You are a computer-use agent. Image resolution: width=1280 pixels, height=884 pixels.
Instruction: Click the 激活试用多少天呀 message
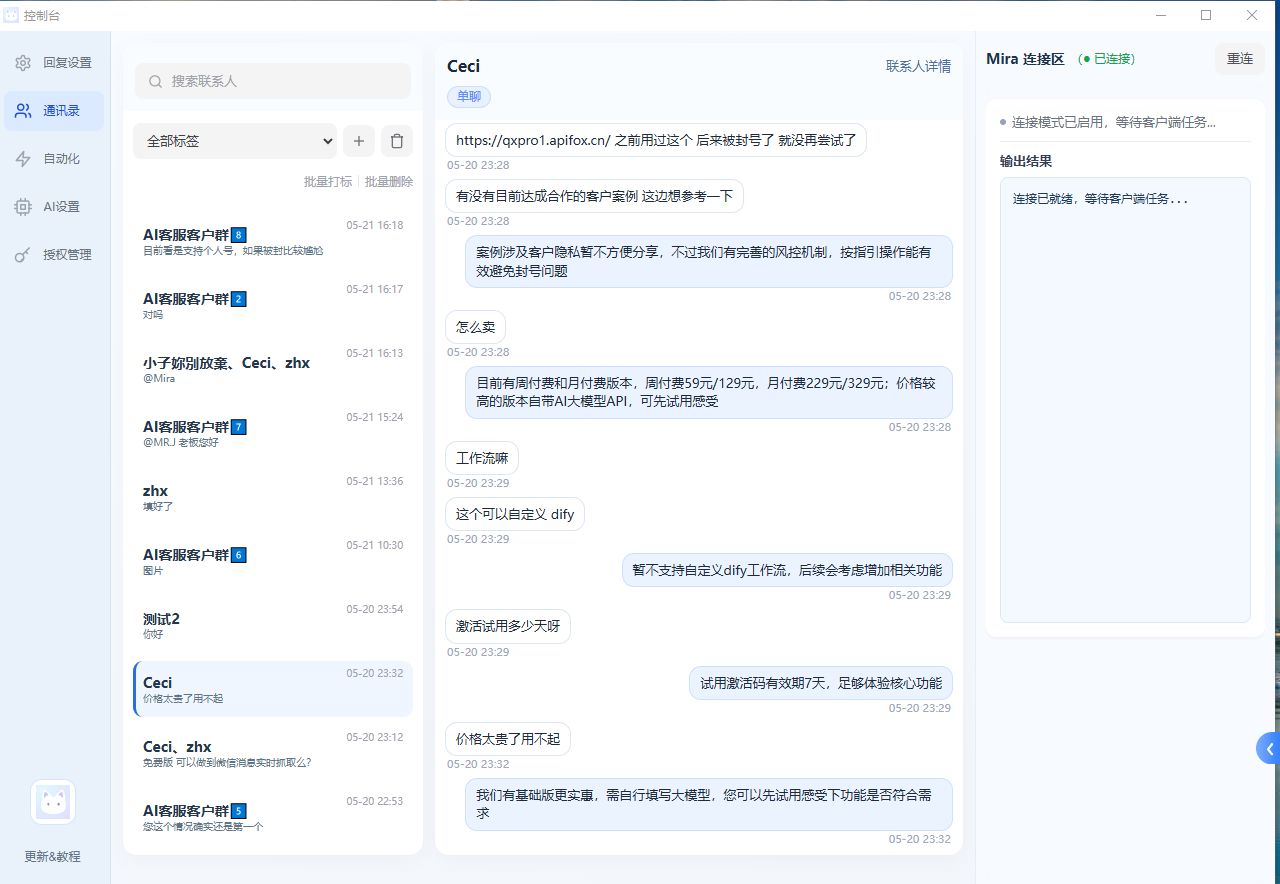coord(508,626)
